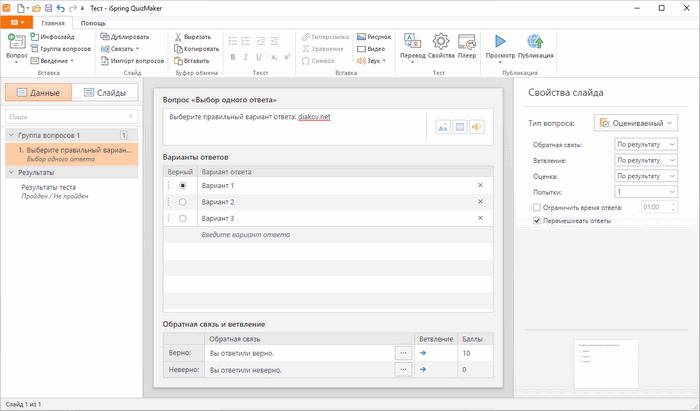Click Импорт вопросов
700x411 pixels.
[132, 61]
